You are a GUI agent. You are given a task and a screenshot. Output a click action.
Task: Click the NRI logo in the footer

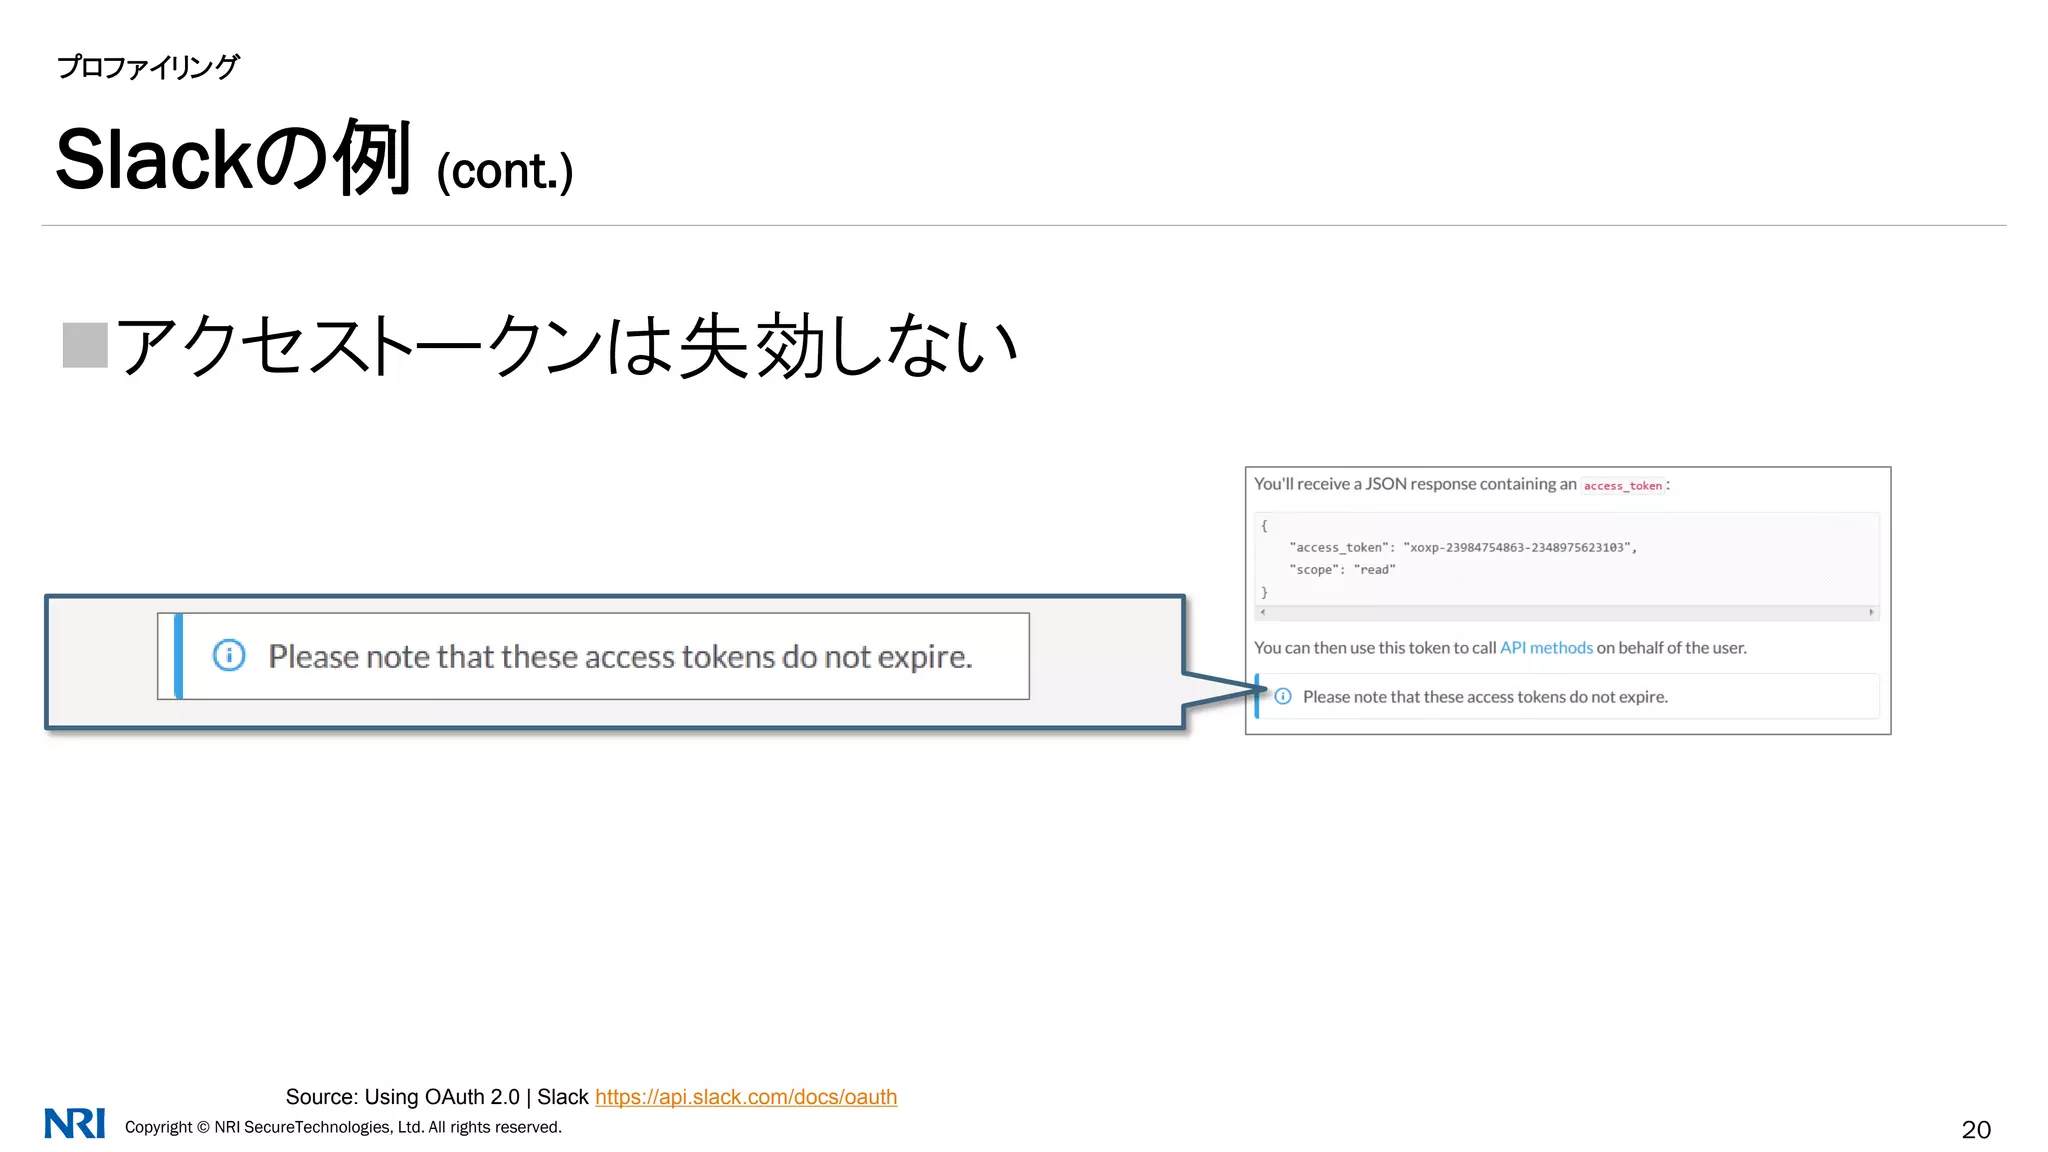(x=75, y=1123)
